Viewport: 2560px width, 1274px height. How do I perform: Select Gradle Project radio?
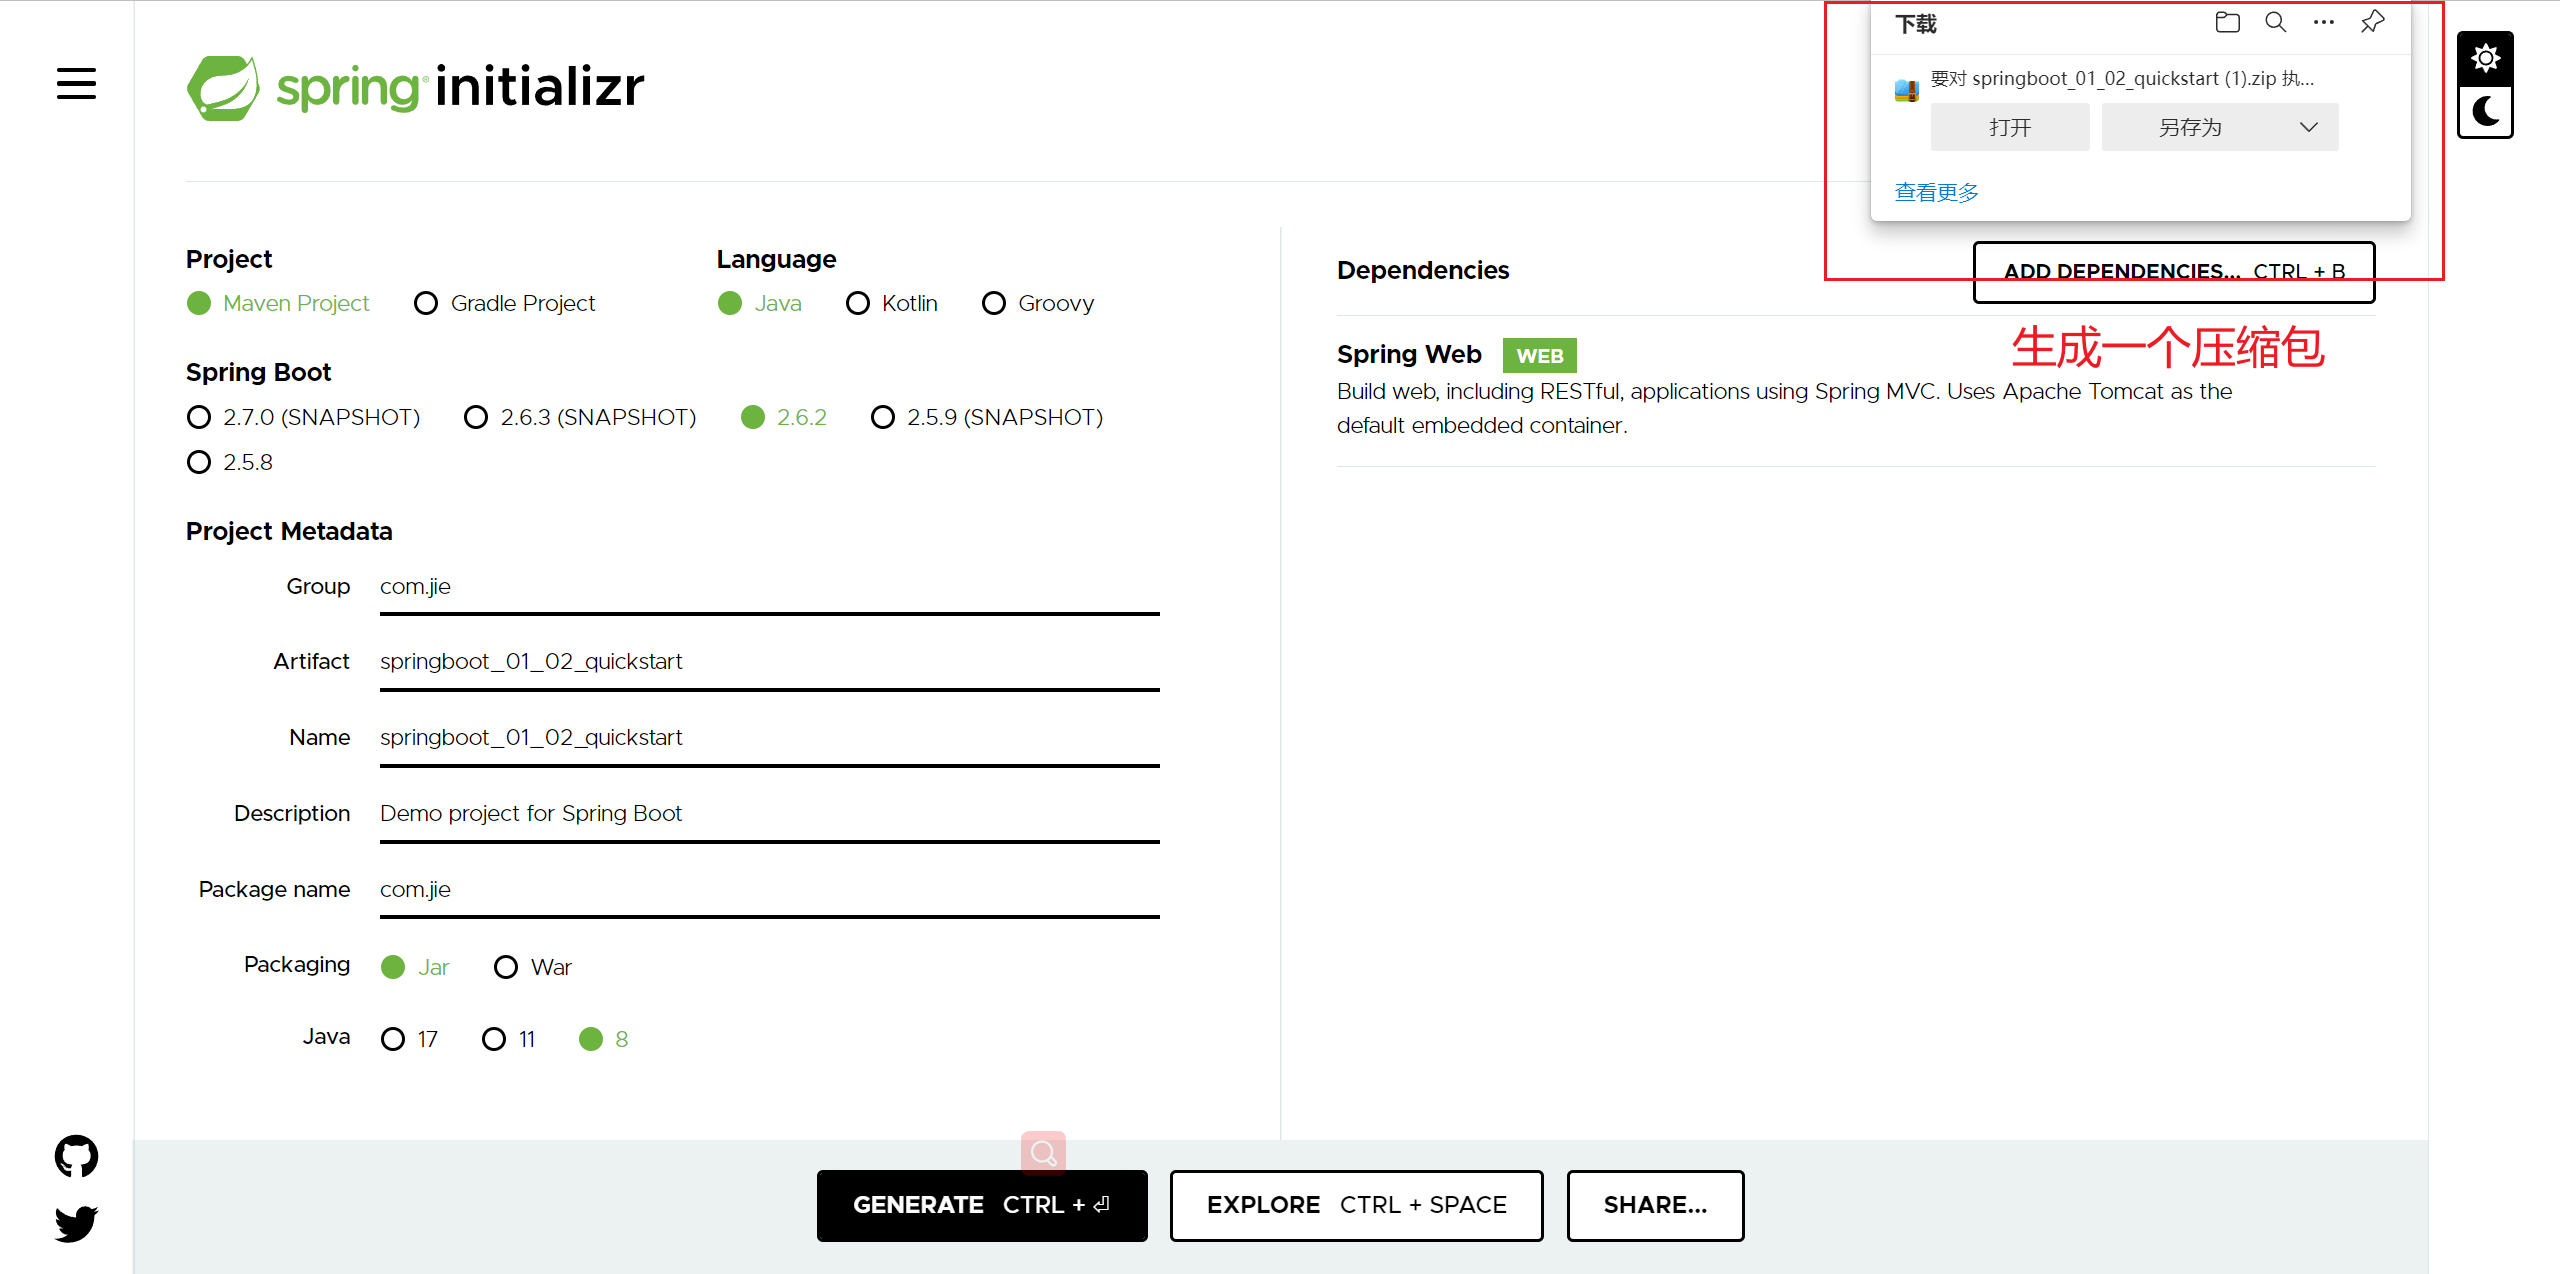[504, 303]
